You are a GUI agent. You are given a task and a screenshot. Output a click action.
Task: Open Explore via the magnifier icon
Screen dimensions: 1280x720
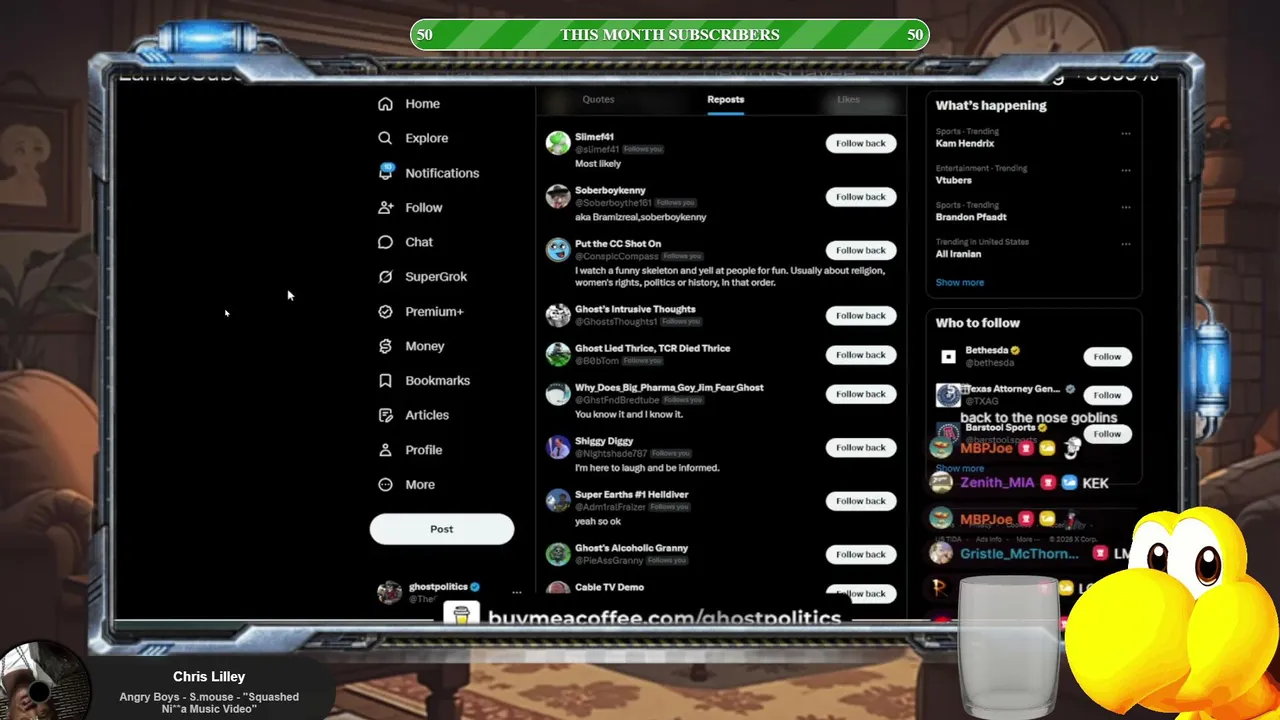click(x=385, y=138)
